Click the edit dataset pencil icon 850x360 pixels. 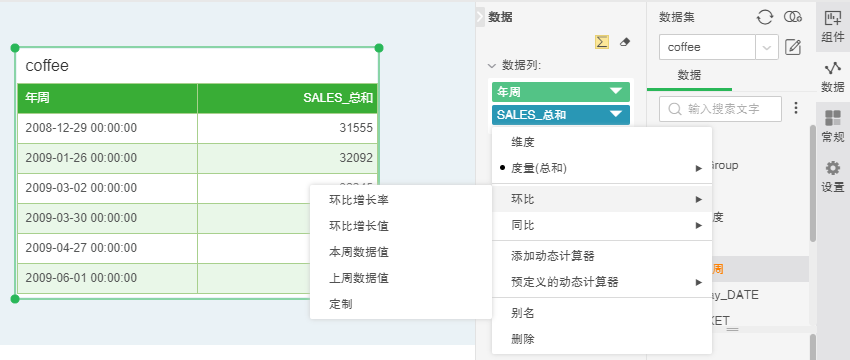[x=793, y=47]
